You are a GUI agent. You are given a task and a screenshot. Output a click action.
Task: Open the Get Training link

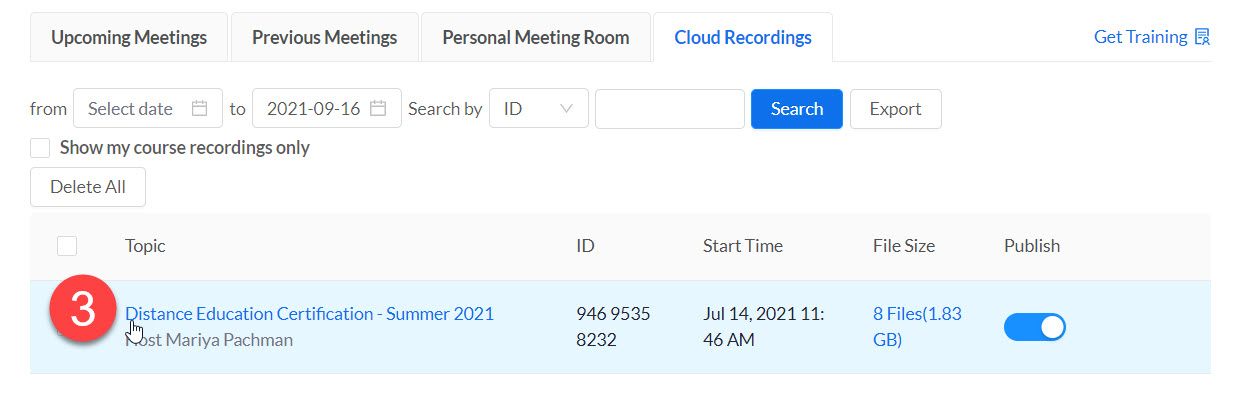(x=1140, y=37)
